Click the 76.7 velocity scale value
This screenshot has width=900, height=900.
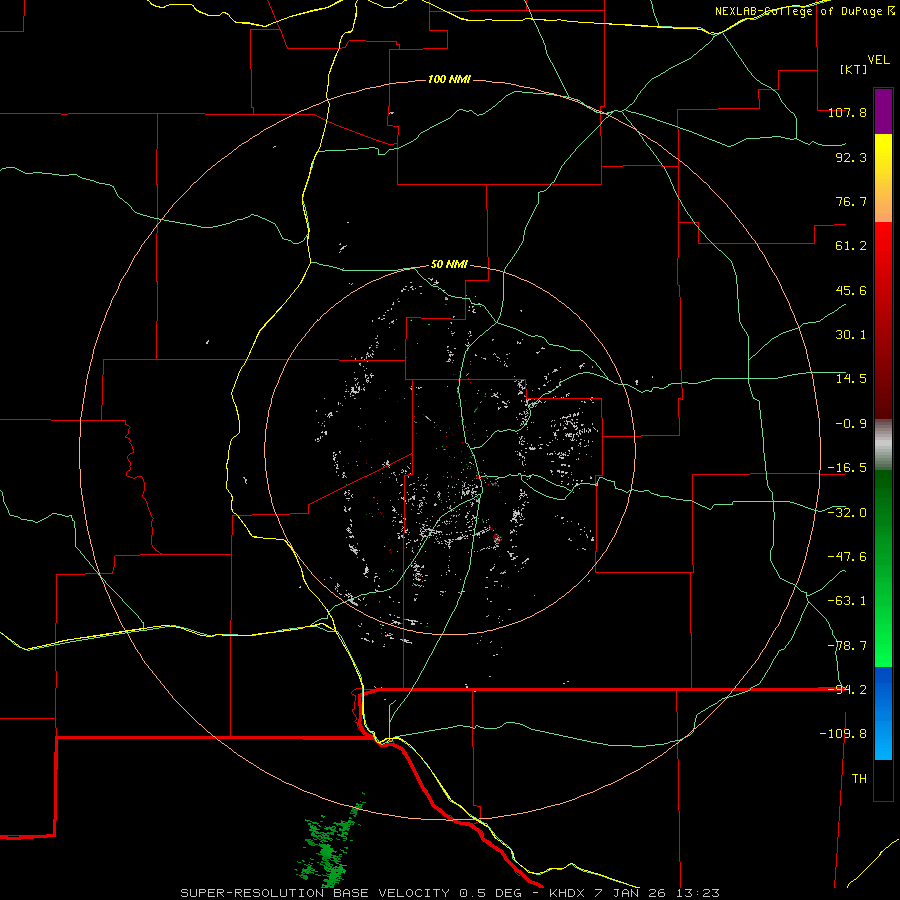coord(851,201)
